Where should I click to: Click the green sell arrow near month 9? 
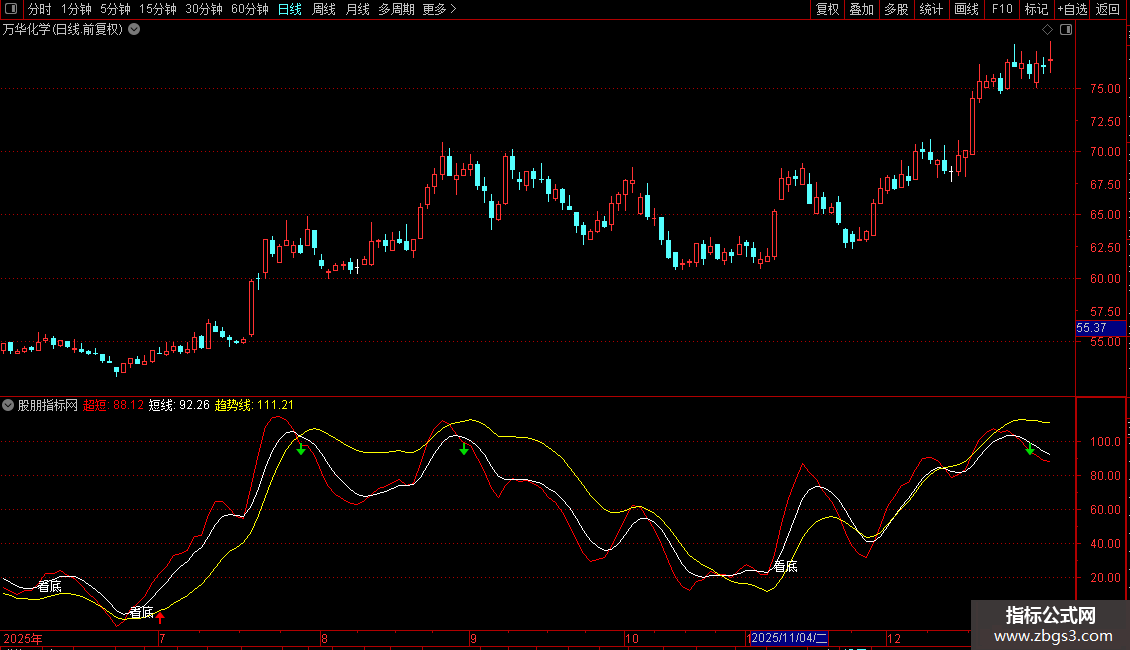(464, 449)
